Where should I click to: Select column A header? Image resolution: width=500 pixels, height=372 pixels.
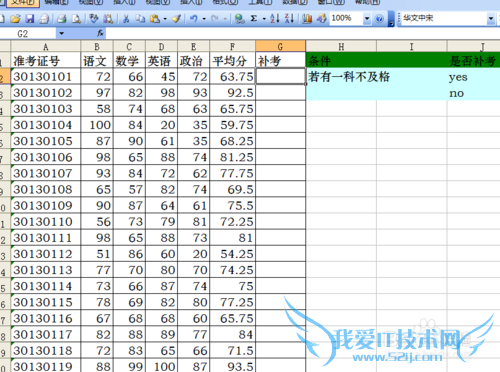click(46, 46)
